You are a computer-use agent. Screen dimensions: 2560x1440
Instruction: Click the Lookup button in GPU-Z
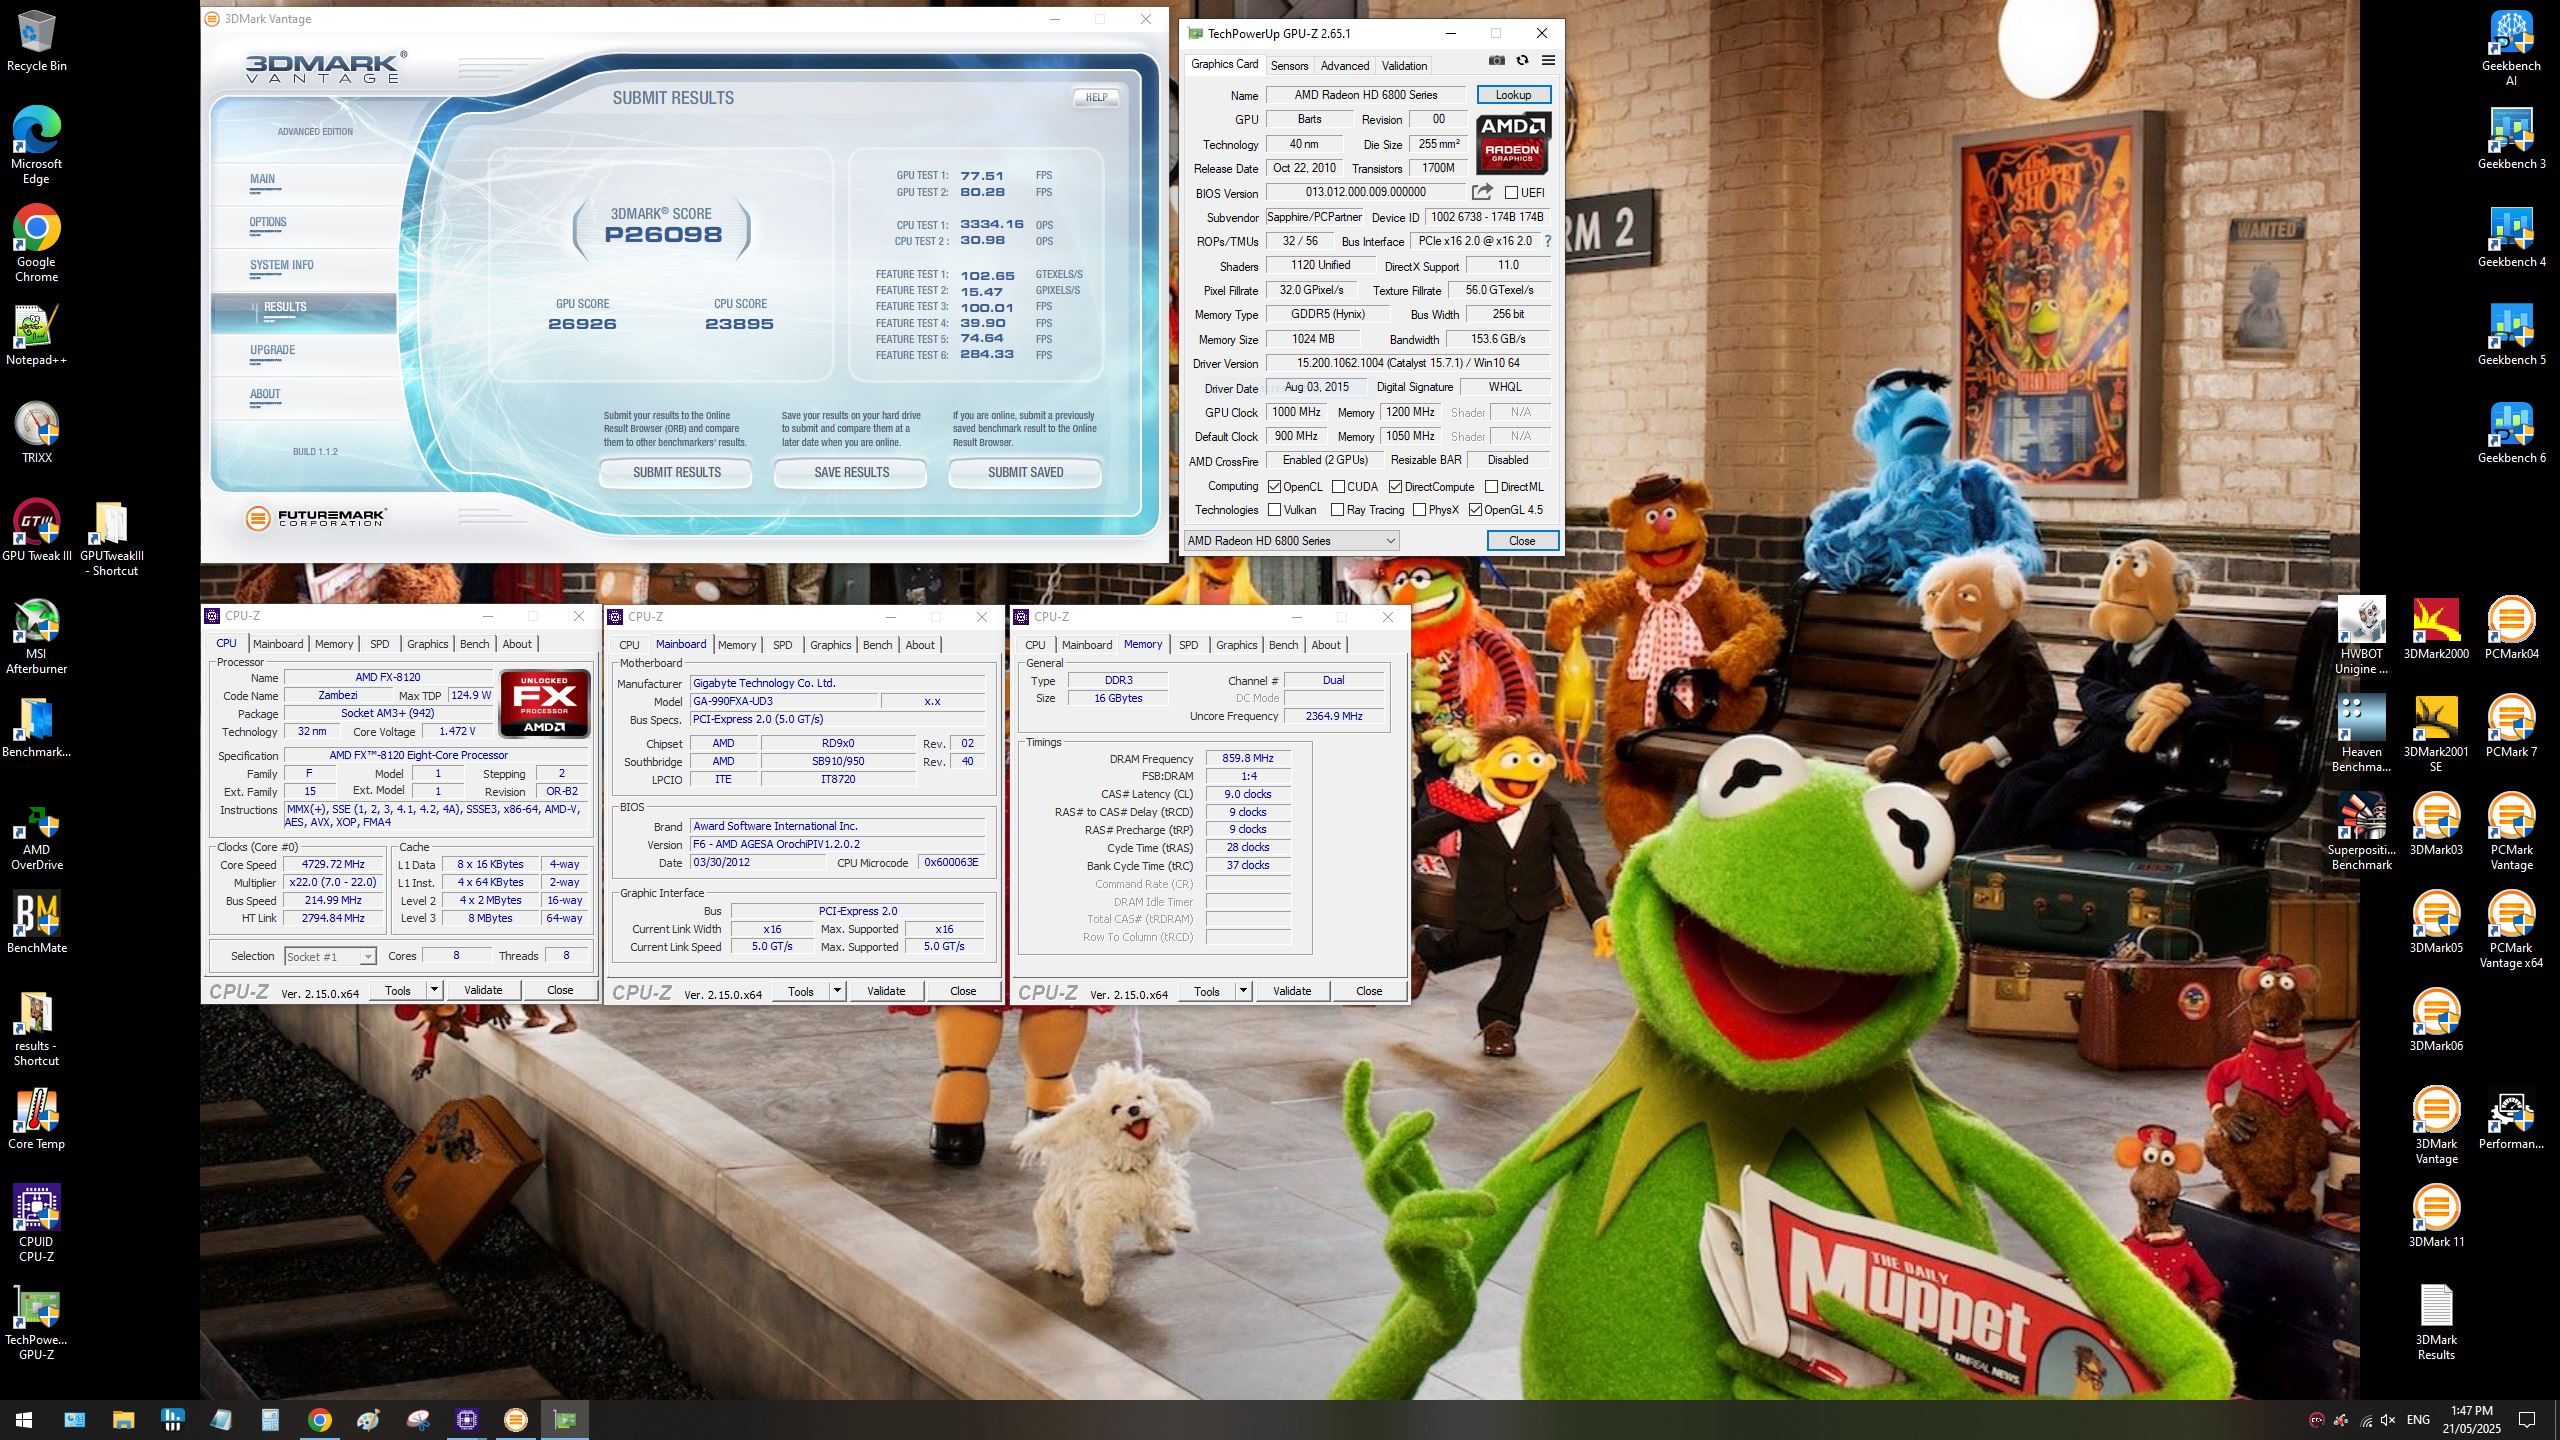tap(1513, 95)
